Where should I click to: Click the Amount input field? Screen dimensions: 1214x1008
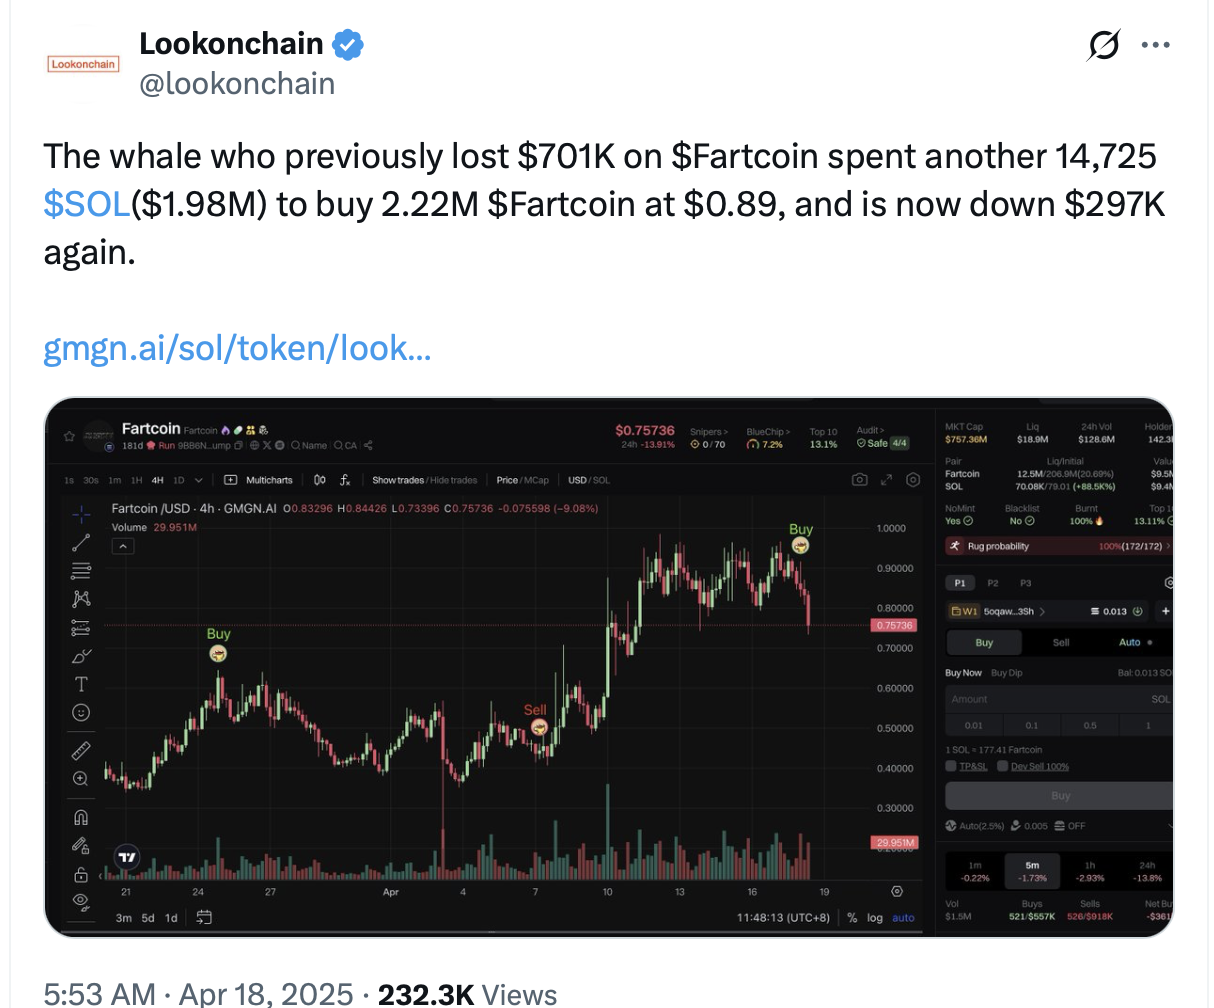[x=1040, y=699]
